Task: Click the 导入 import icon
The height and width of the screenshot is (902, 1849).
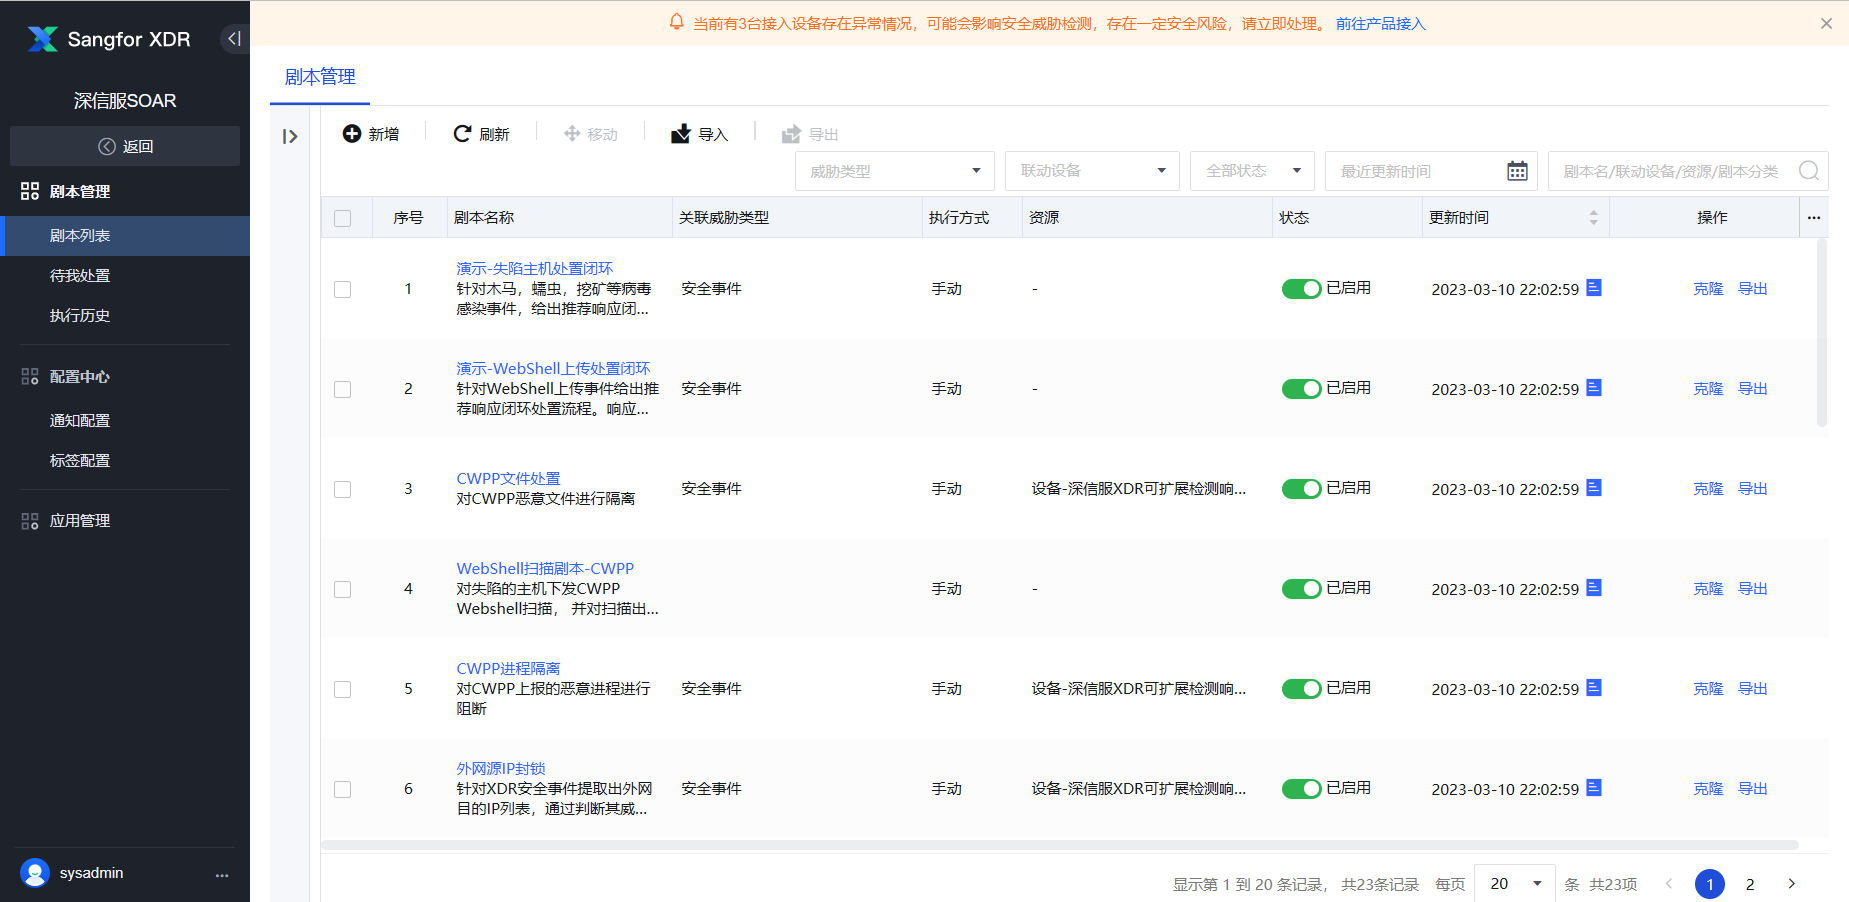Action: coord(682,133)
